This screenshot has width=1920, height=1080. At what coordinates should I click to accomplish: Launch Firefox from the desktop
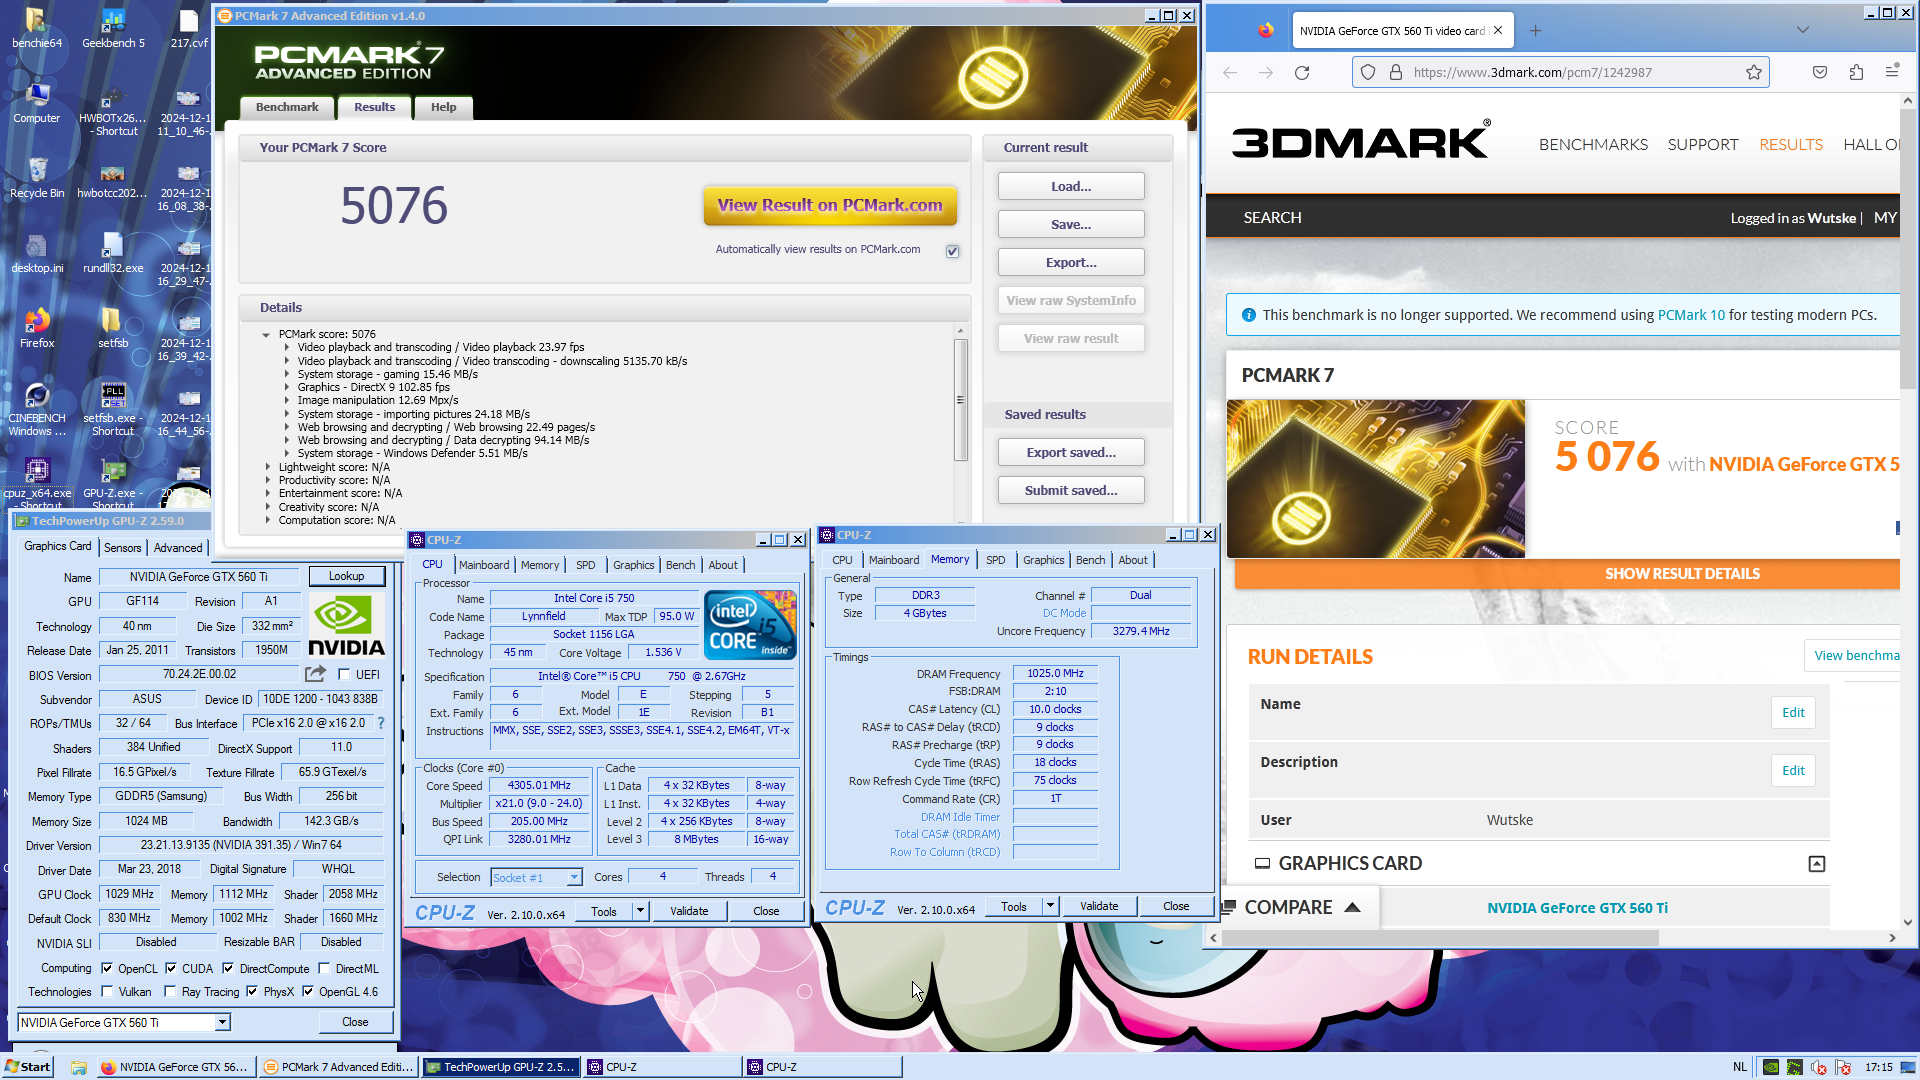[37, 328]
